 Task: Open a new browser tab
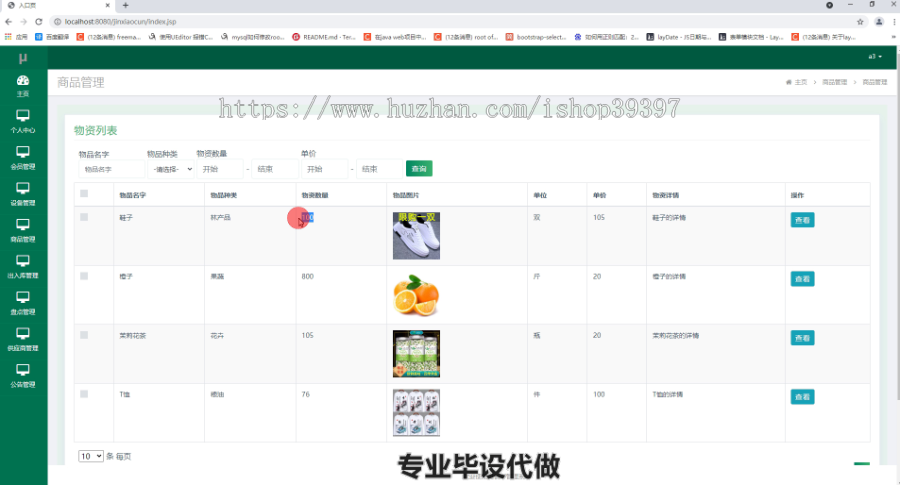coord(125,5)
